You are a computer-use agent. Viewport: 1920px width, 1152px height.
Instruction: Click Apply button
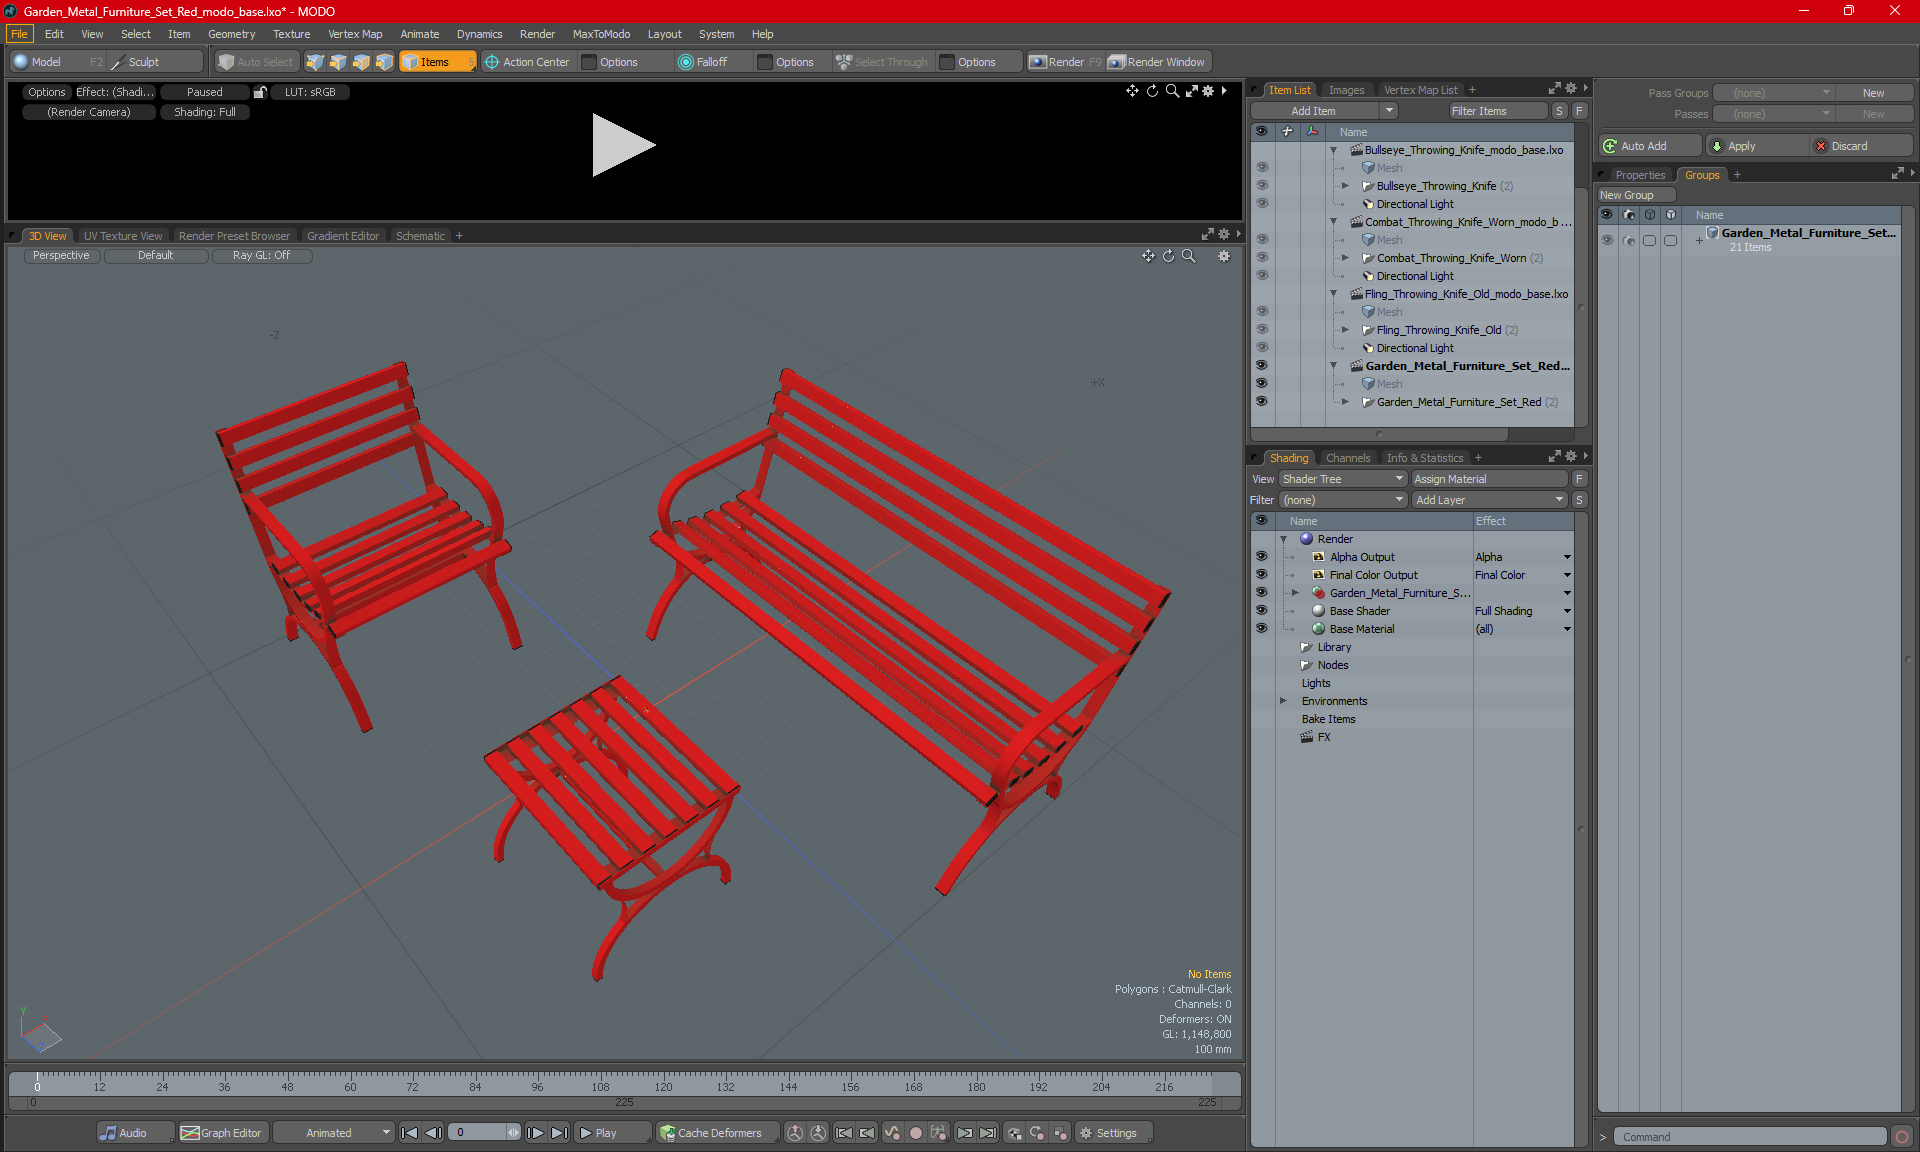coord(1756,146)
